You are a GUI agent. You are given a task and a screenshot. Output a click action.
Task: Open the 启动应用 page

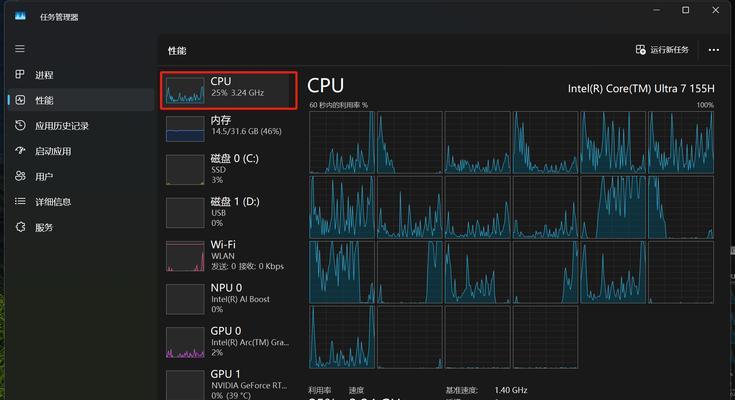coord(53,151)
